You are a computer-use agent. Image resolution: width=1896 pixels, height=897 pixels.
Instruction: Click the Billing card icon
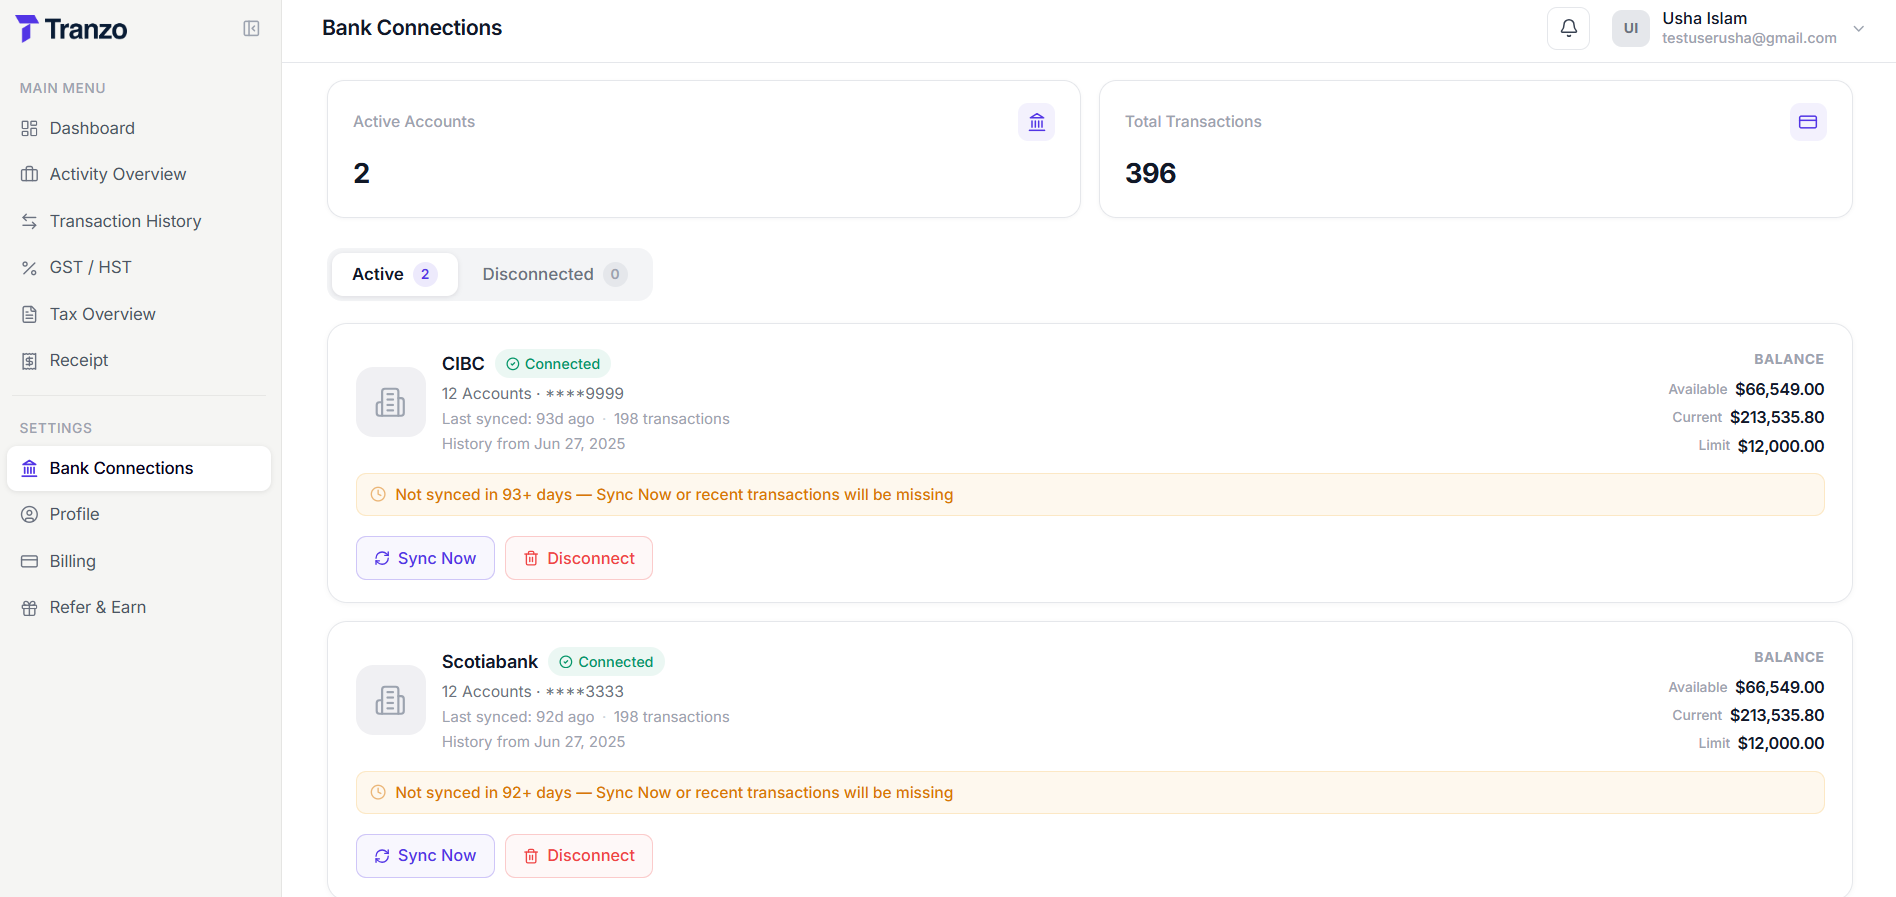[29, 561]
